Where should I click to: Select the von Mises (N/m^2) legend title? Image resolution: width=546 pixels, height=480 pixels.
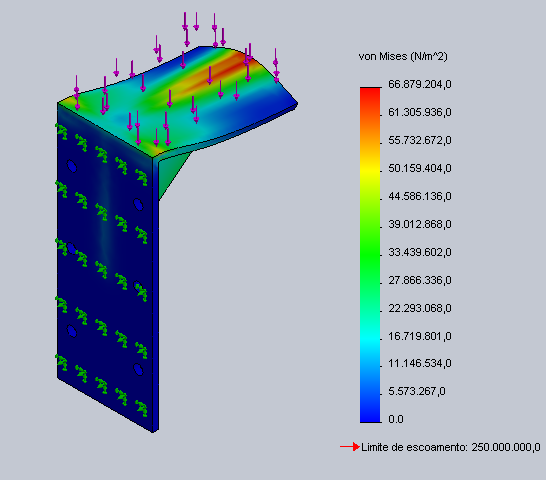pos(403,56)
